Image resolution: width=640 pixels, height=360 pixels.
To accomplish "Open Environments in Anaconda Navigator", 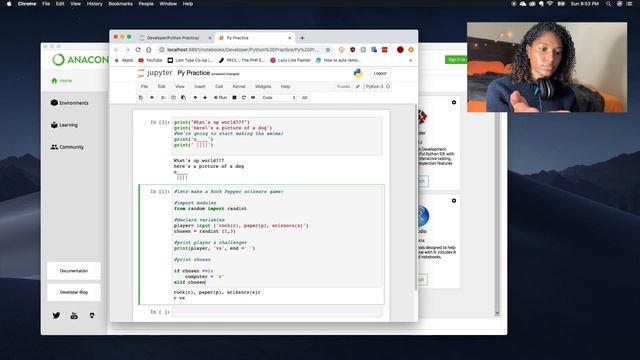I will 69,103.
